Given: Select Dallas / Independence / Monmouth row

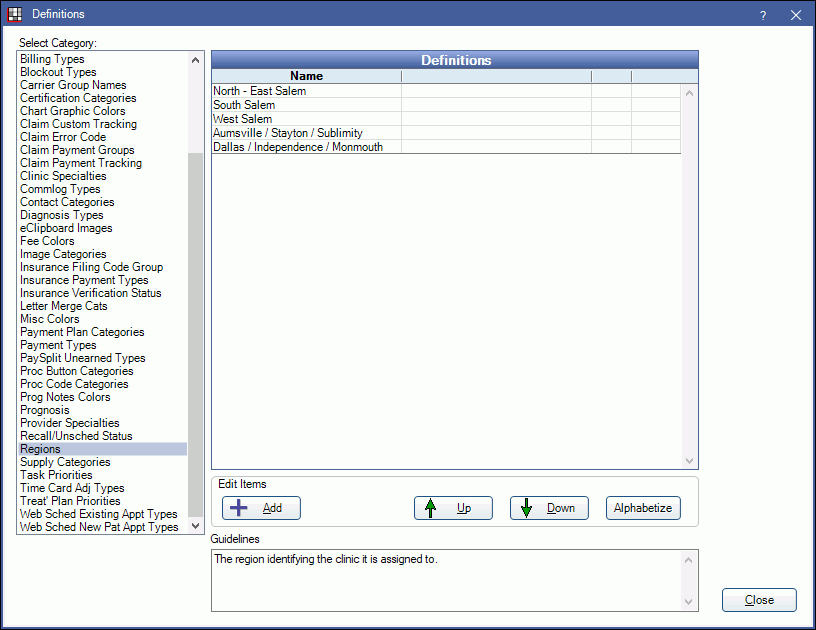Looking at the screenshot, I should 446,147.
